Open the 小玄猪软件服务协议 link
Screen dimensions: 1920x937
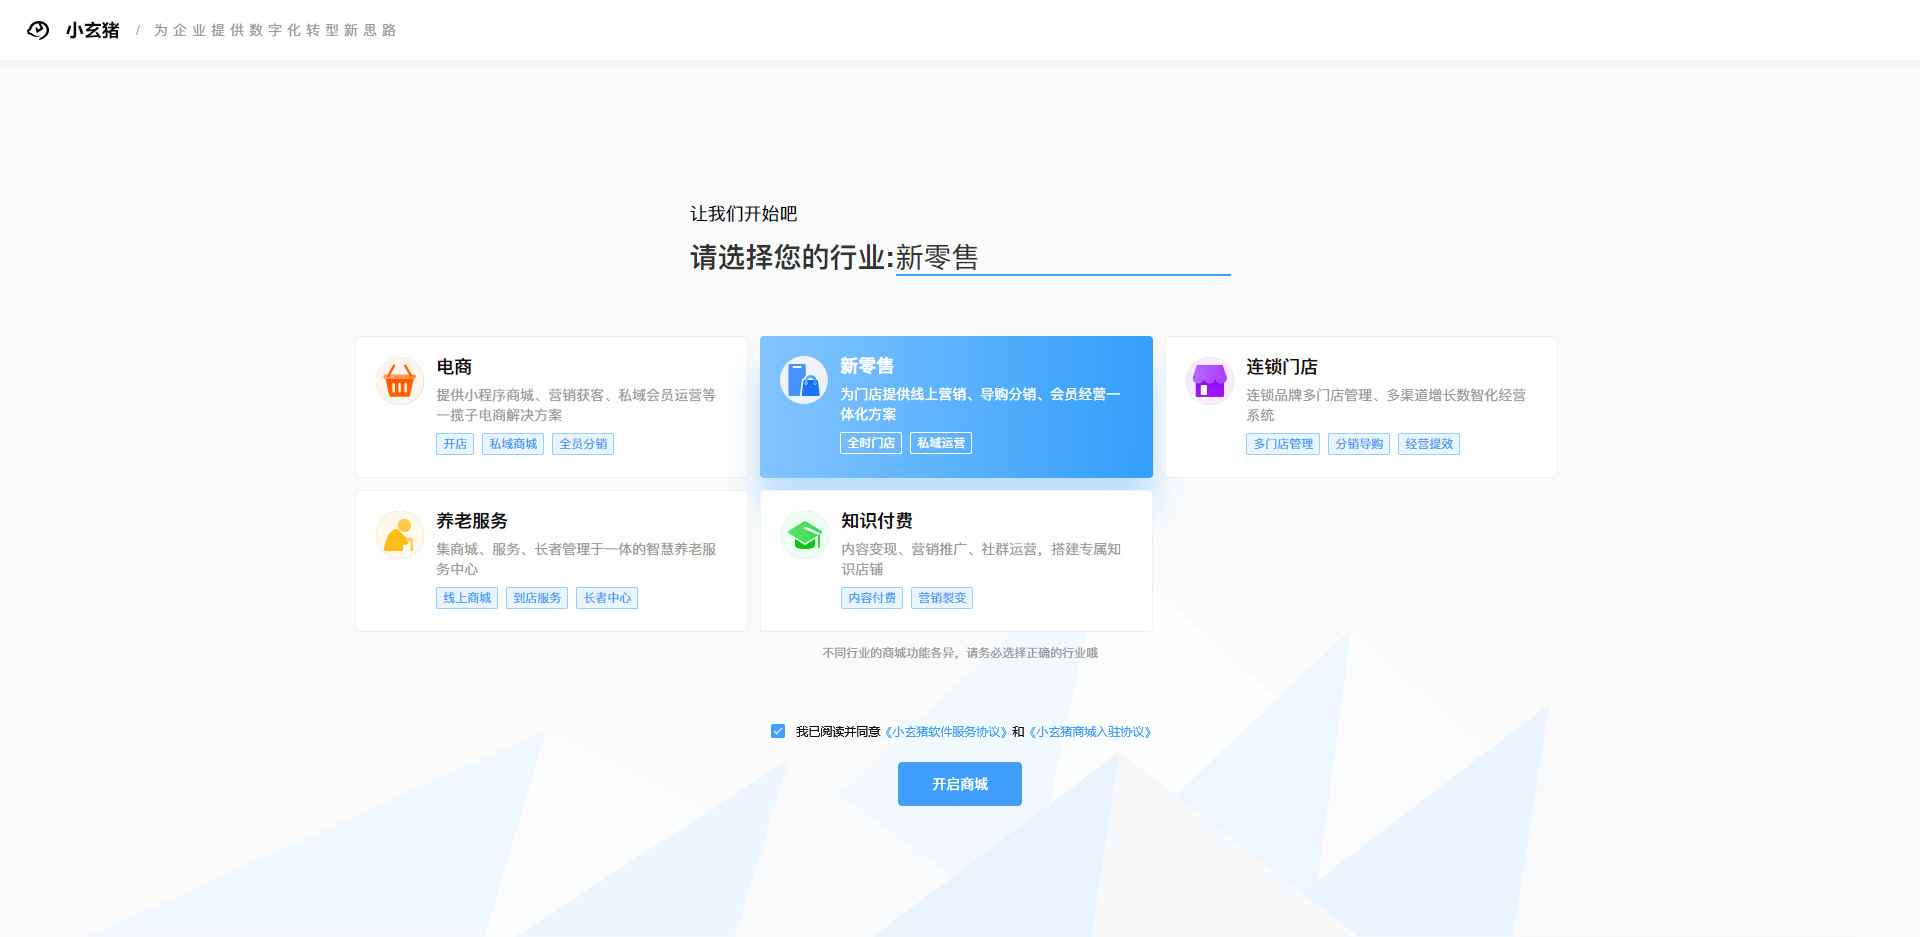[x=946, y=732]
